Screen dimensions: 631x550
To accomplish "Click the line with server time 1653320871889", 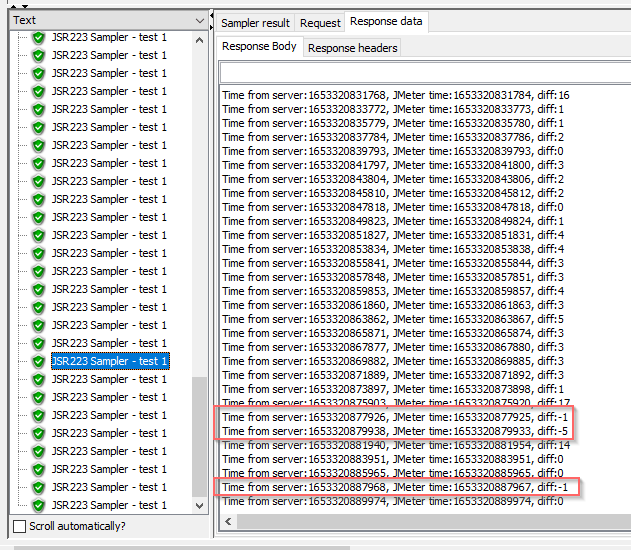I will tap(393, 375).
